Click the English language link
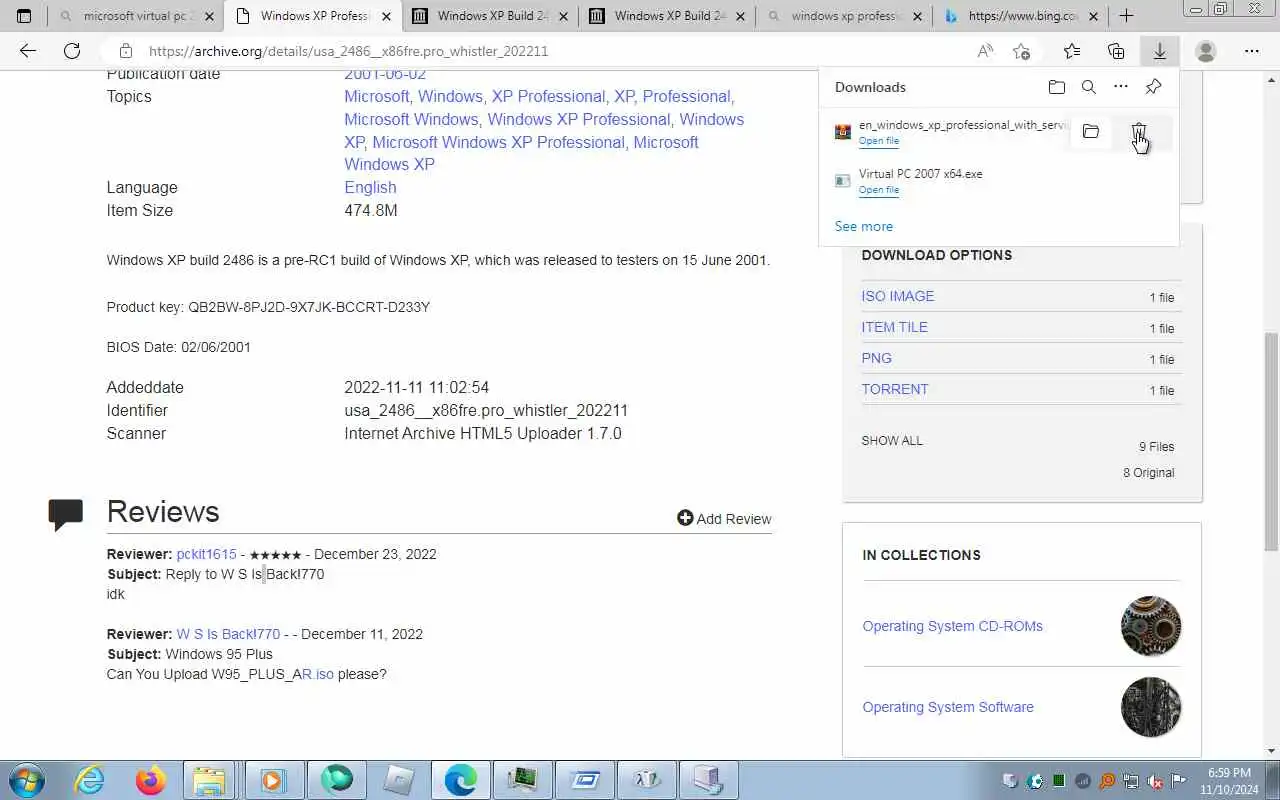This screenshot has height=800, width=1280. click(370, 187)
